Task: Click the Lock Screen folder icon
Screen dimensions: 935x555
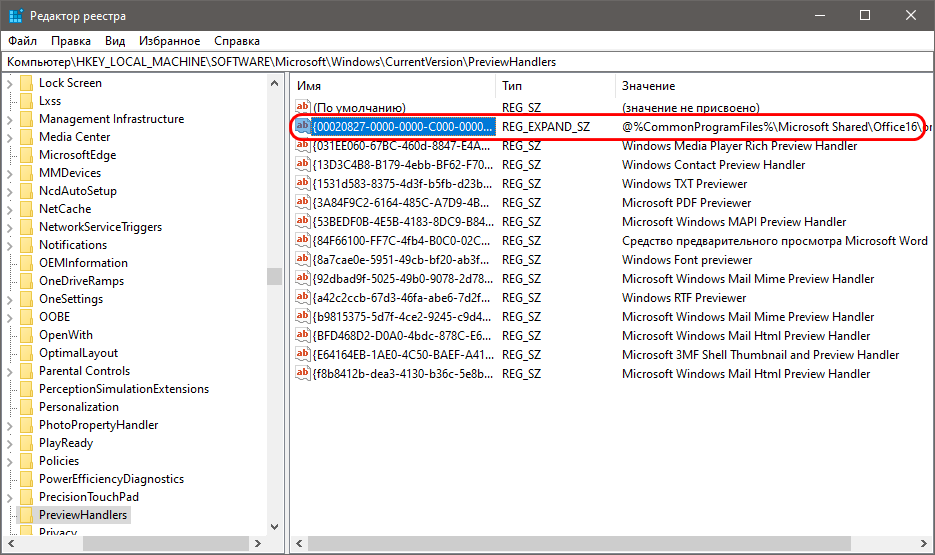Action: click(26, 83)
